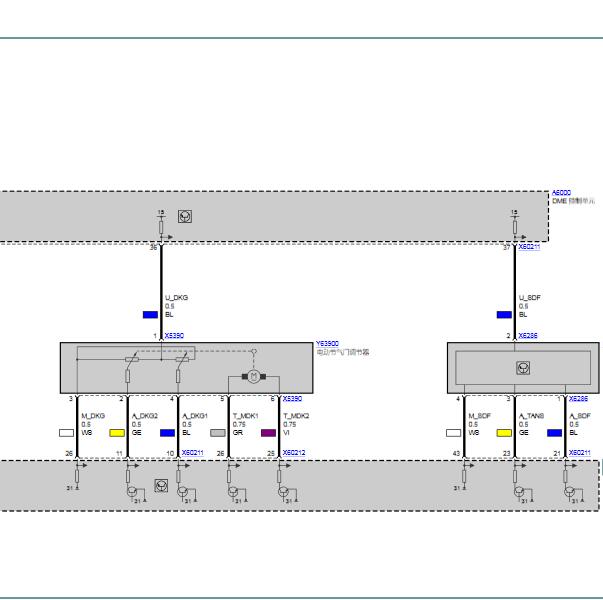The image size is (603, 600).
Task: Open the X60212 link next to pin 25
Action: pyautogui.click(x=294, y=453)
